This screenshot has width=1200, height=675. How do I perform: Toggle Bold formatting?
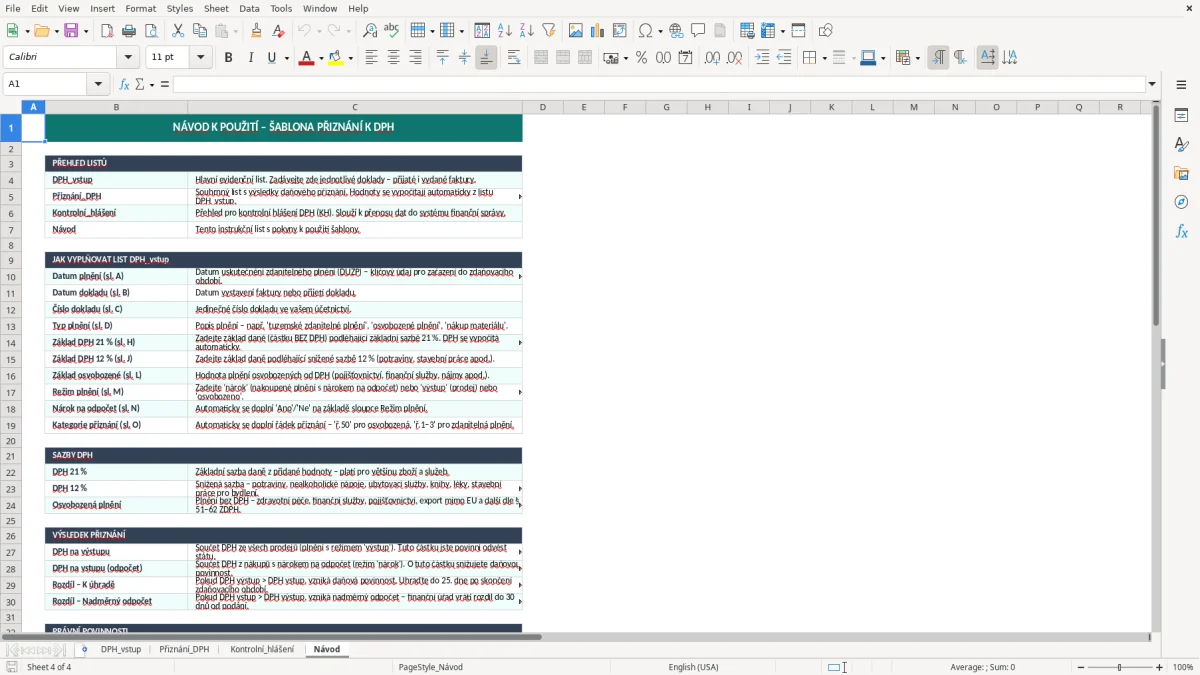(x=228, y=58)
